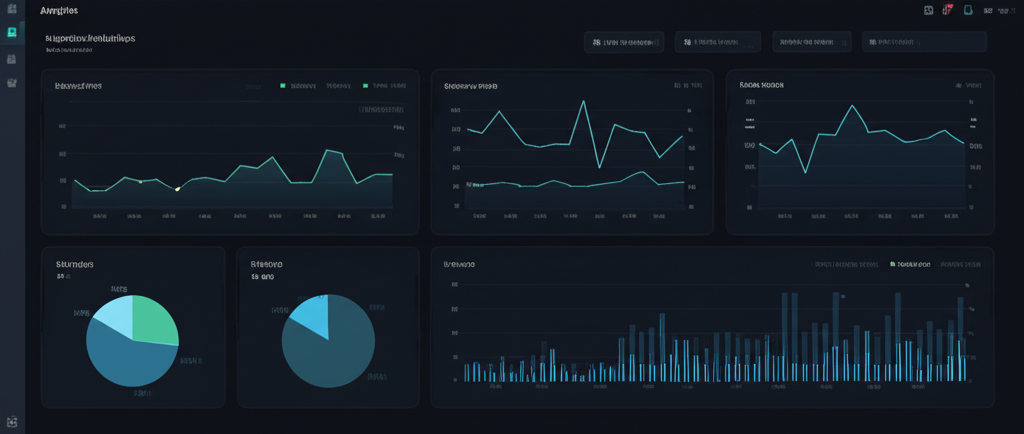The image size is (1024, 434).
Task: Click the topmost icon in the left sidebar
Action: coord(12,9)
